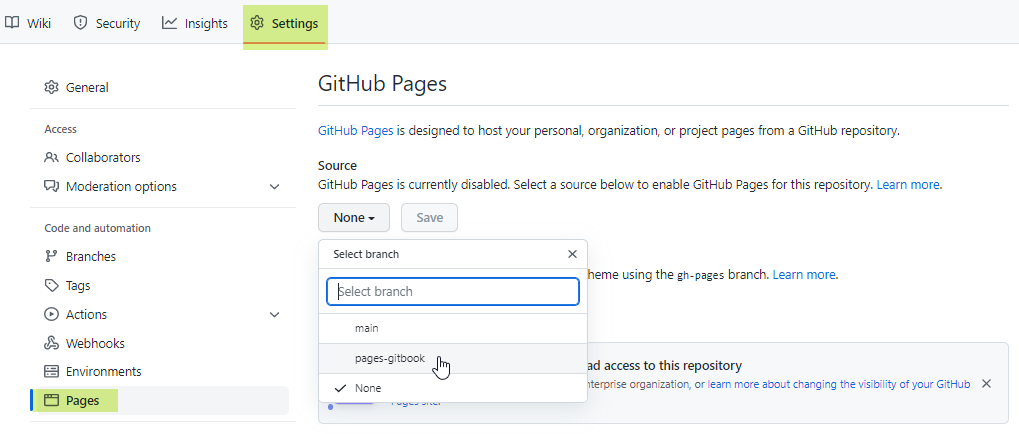Viewport: 1019px width, 434px height.
Task: Click the Security shield icon
Action: [81, 23]
